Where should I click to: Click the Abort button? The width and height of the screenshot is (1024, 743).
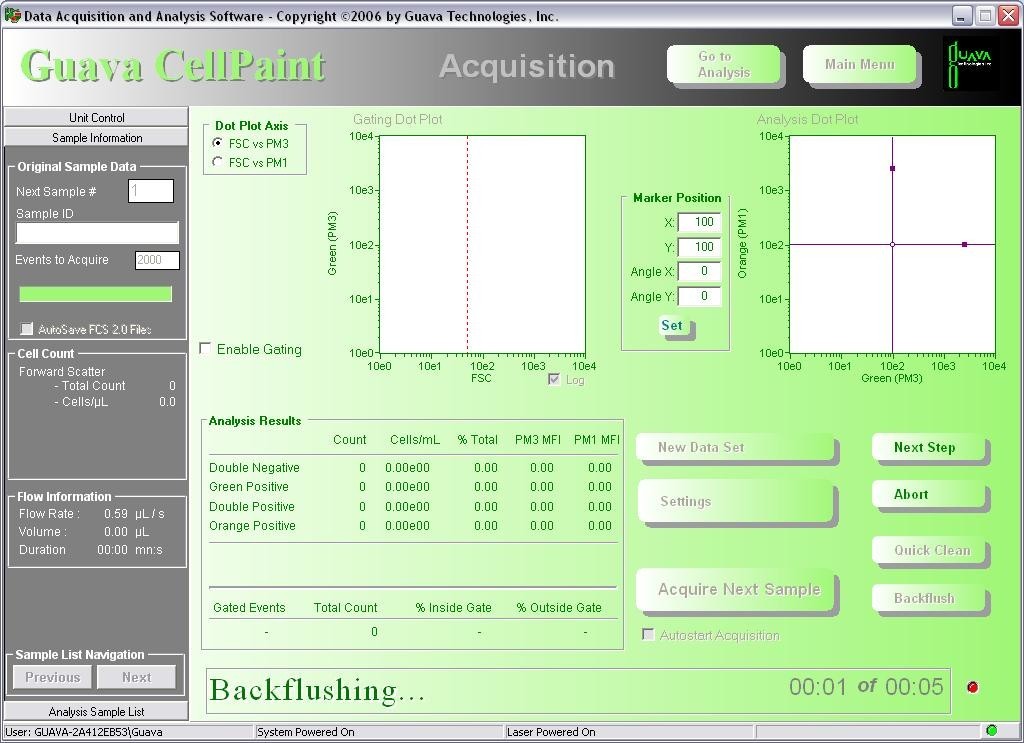pos(929,494)
